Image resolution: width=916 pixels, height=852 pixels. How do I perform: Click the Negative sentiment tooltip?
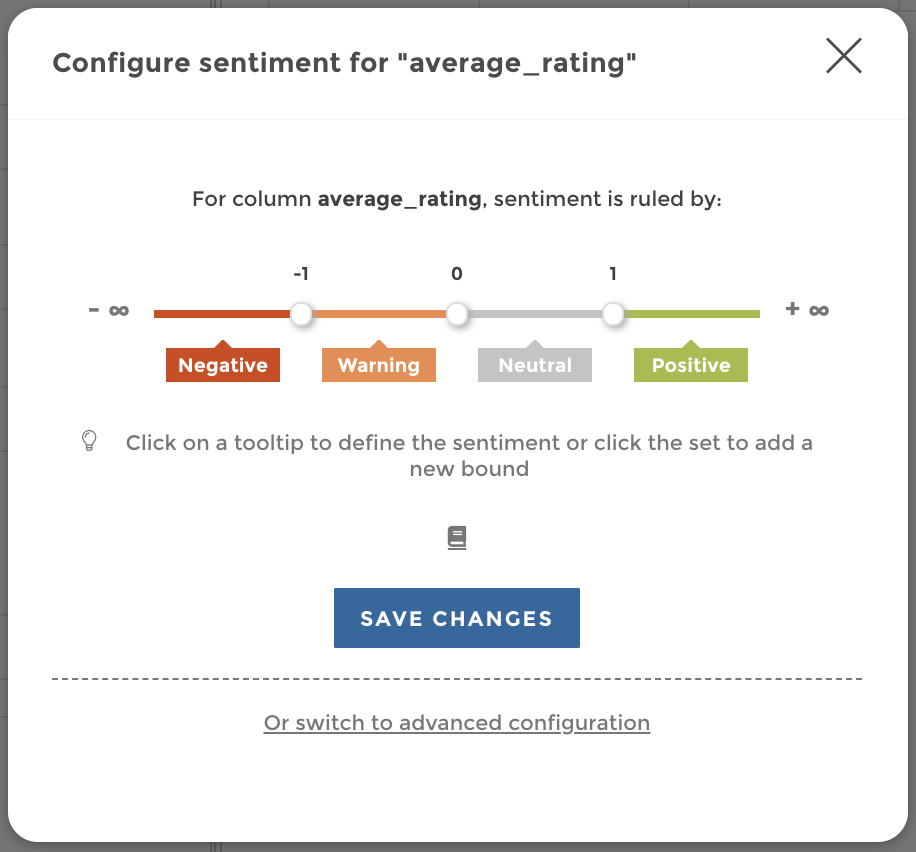pos(223,365)
